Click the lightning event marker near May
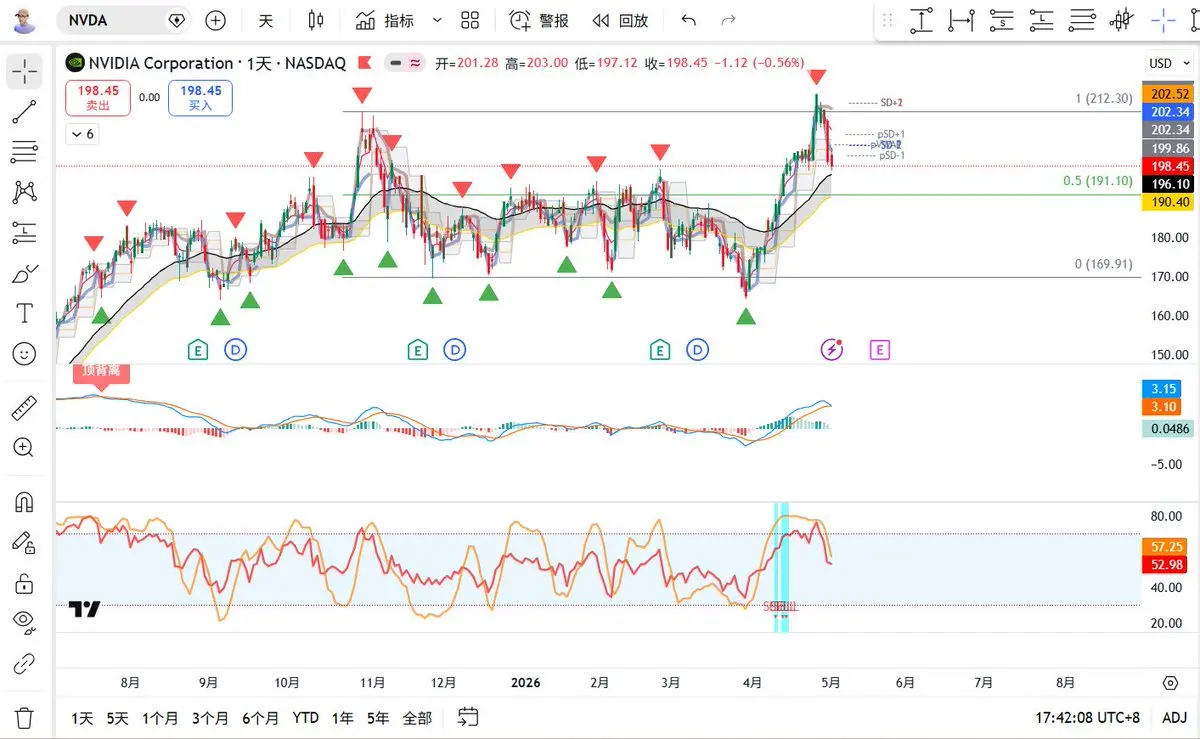1200x739 pixels. coord(832,349)
